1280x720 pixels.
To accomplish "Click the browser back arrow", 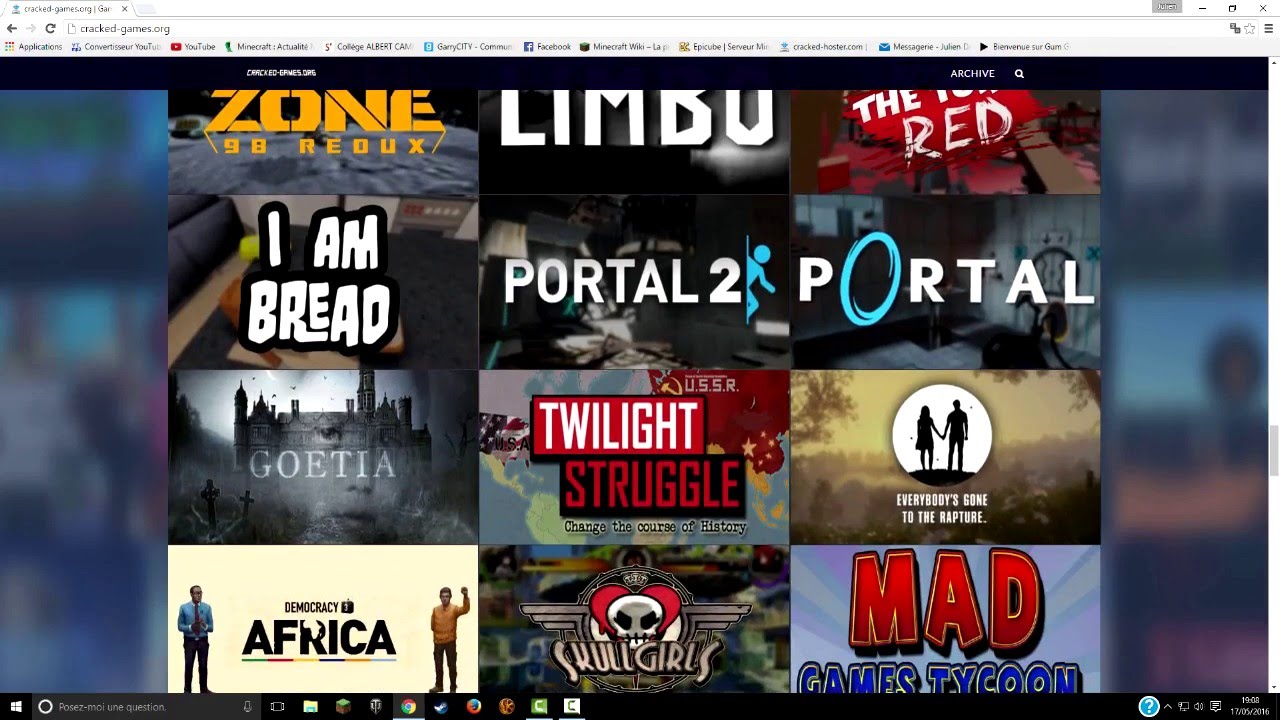I will pyautogui.click(x=12, y=28).
